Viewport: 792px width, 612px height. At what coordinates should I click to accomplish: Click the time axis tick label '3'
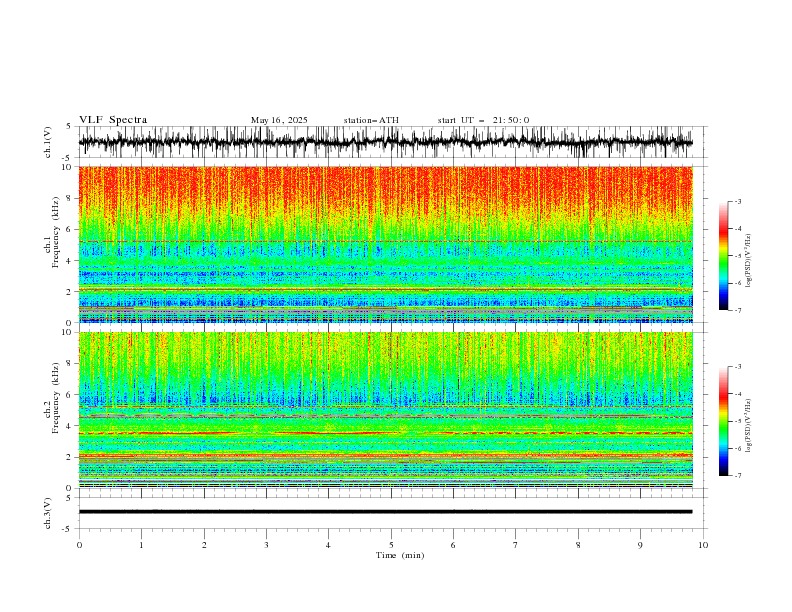click(x=266, y=545)
